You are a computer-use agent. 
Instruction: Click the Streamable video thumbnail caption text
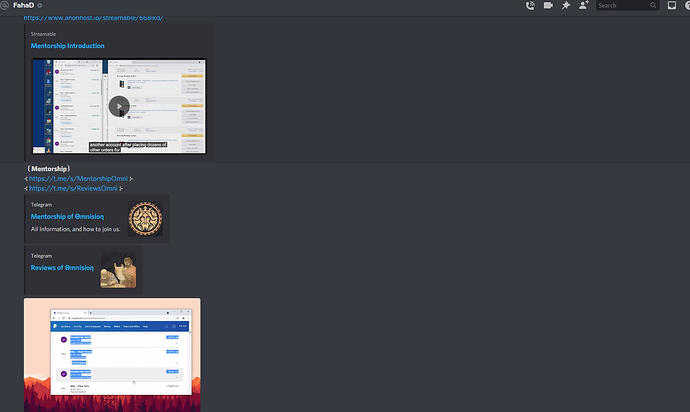tap(128, 147)
